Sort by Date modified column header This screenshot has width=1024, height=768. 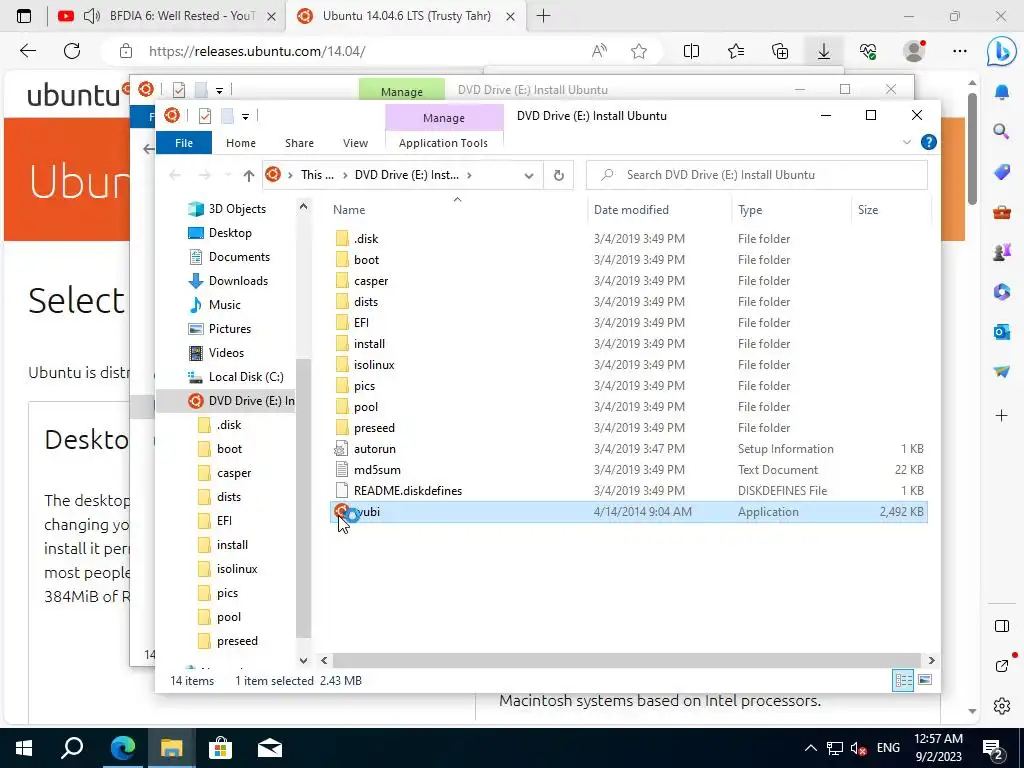tap(631, 210)
